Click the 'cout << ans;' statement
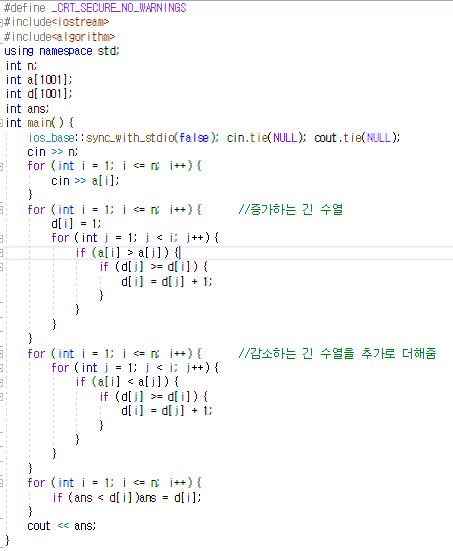Screen dimensions: 453x551 pyautogui.click(x=62, y=526)
